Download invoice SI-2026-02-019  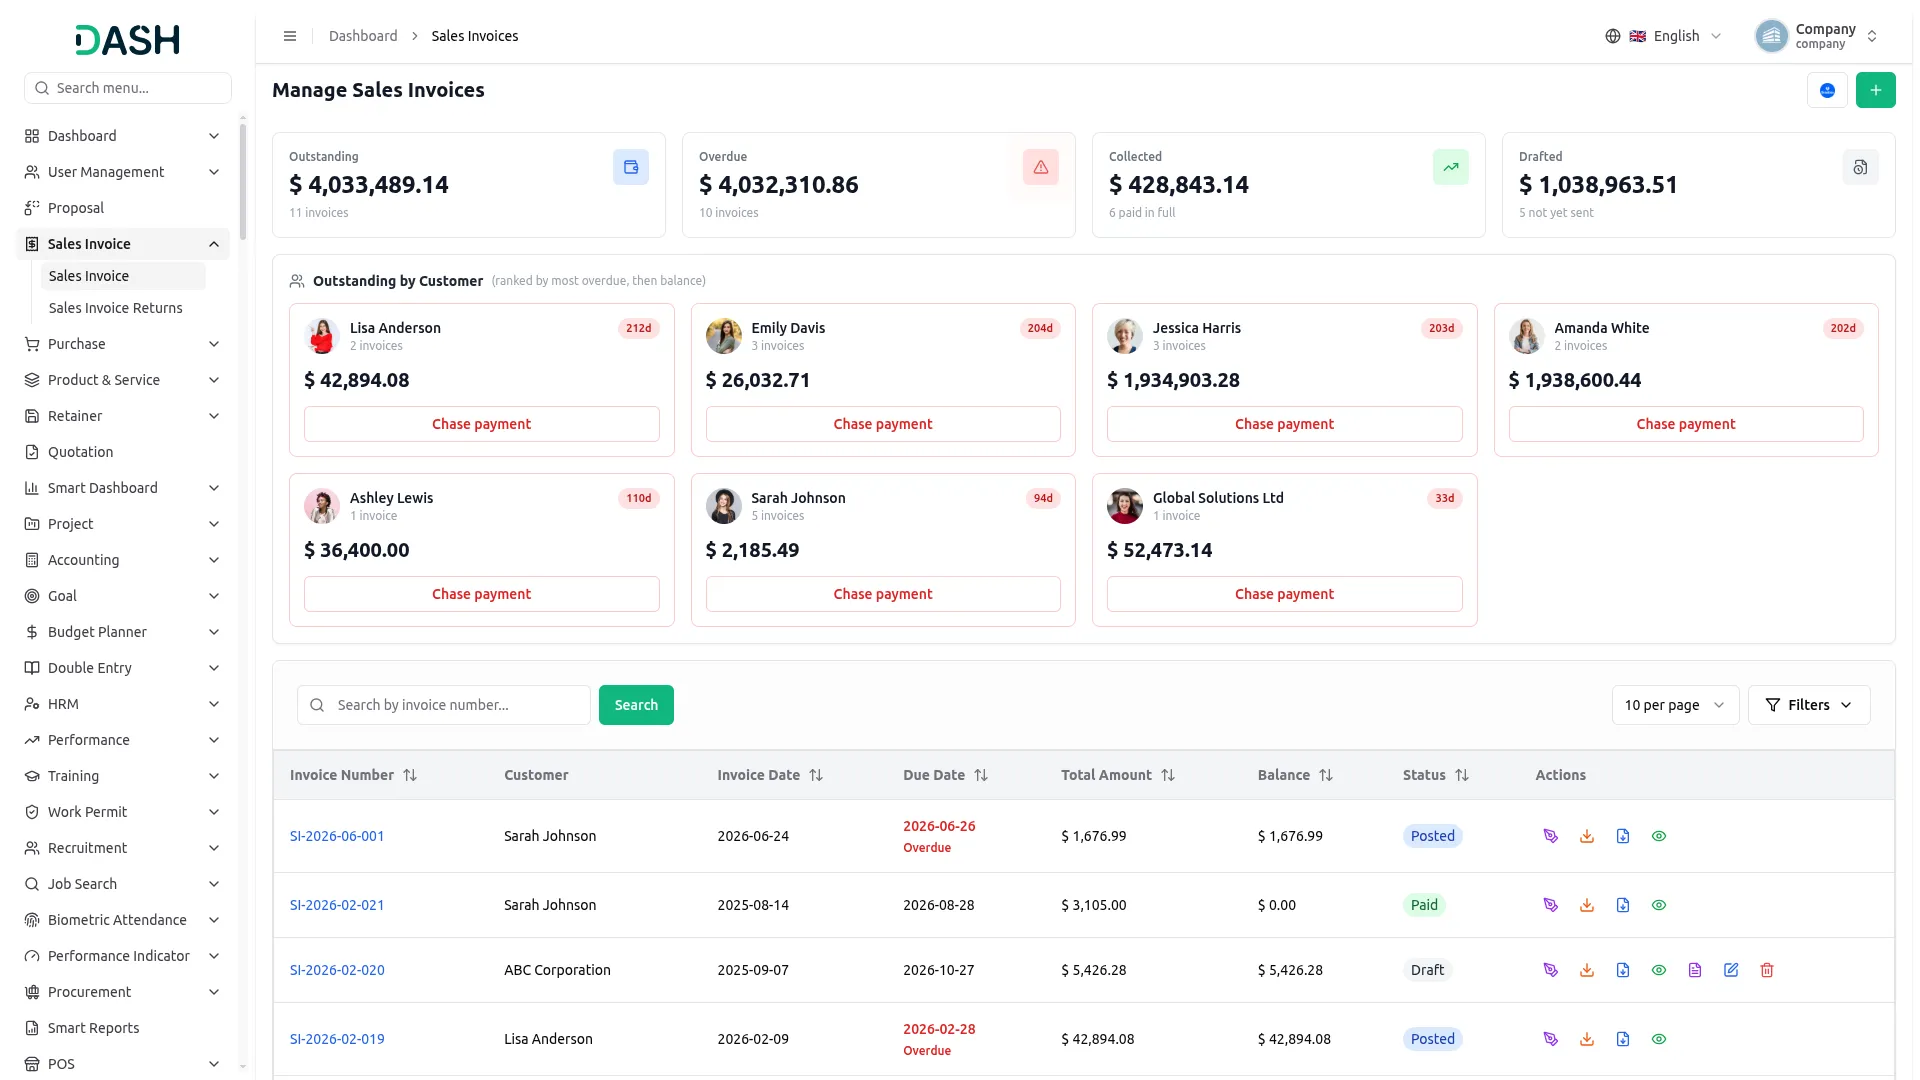tap(1587, 1039)
